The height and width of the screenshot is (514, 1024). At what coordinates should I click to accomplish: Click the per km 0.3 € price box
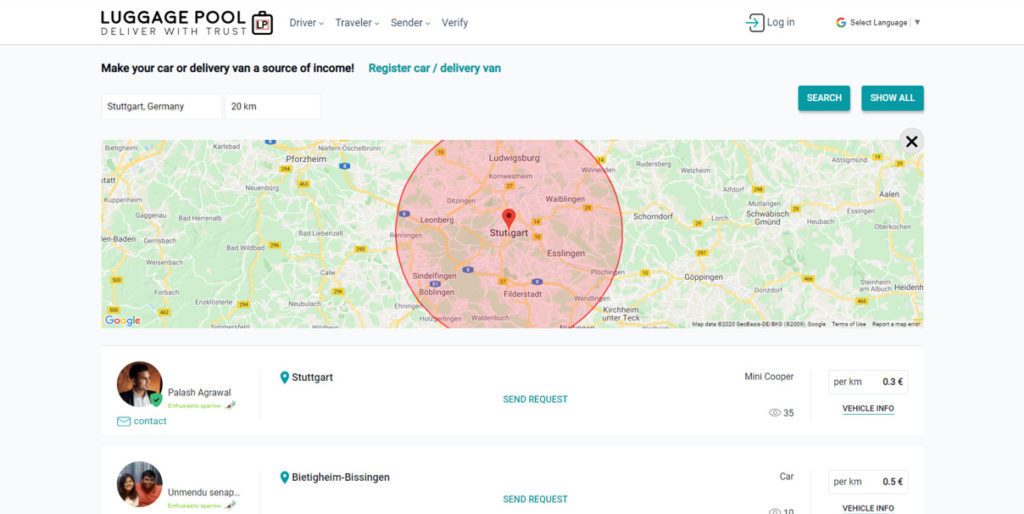[868, 382]
